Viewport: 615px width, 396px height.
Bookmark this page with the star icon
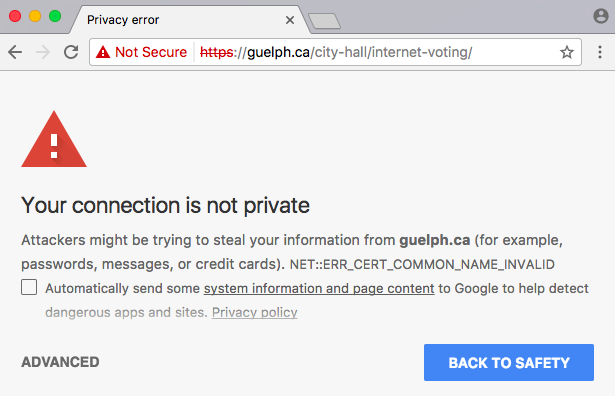tap(566, 52)
